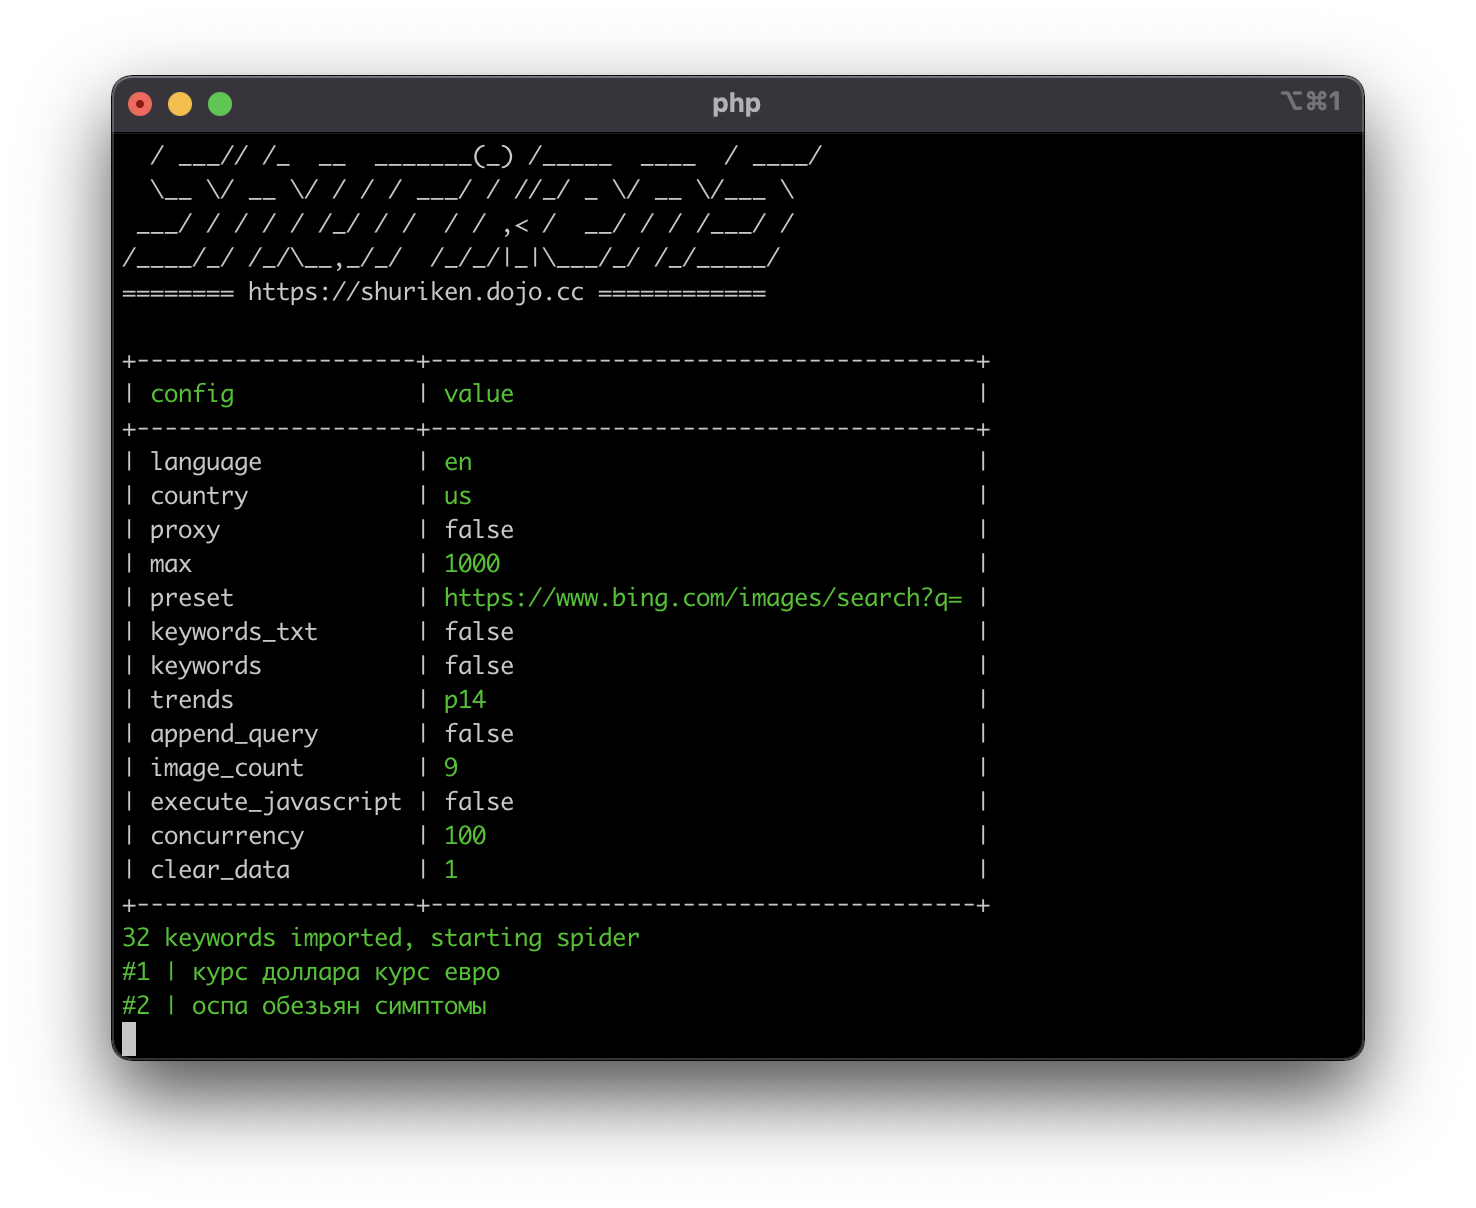Maximize the terminal using the green button
1476x1208 pixels.
pos(220,104)
